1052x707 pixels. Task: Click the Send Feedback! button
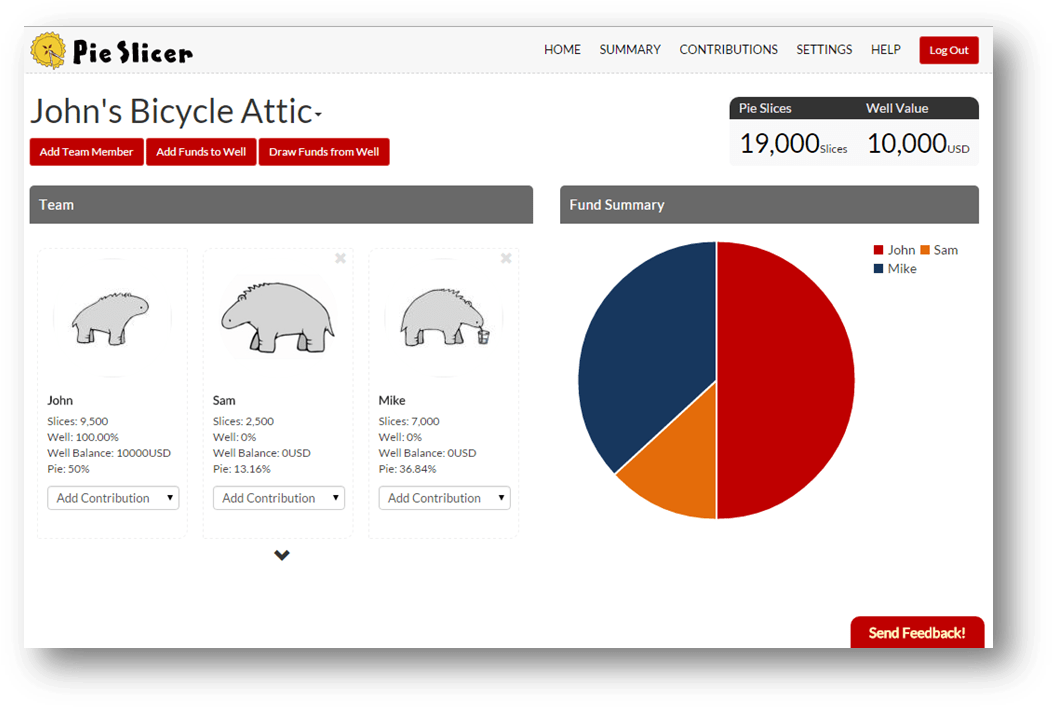pos(917,633)
